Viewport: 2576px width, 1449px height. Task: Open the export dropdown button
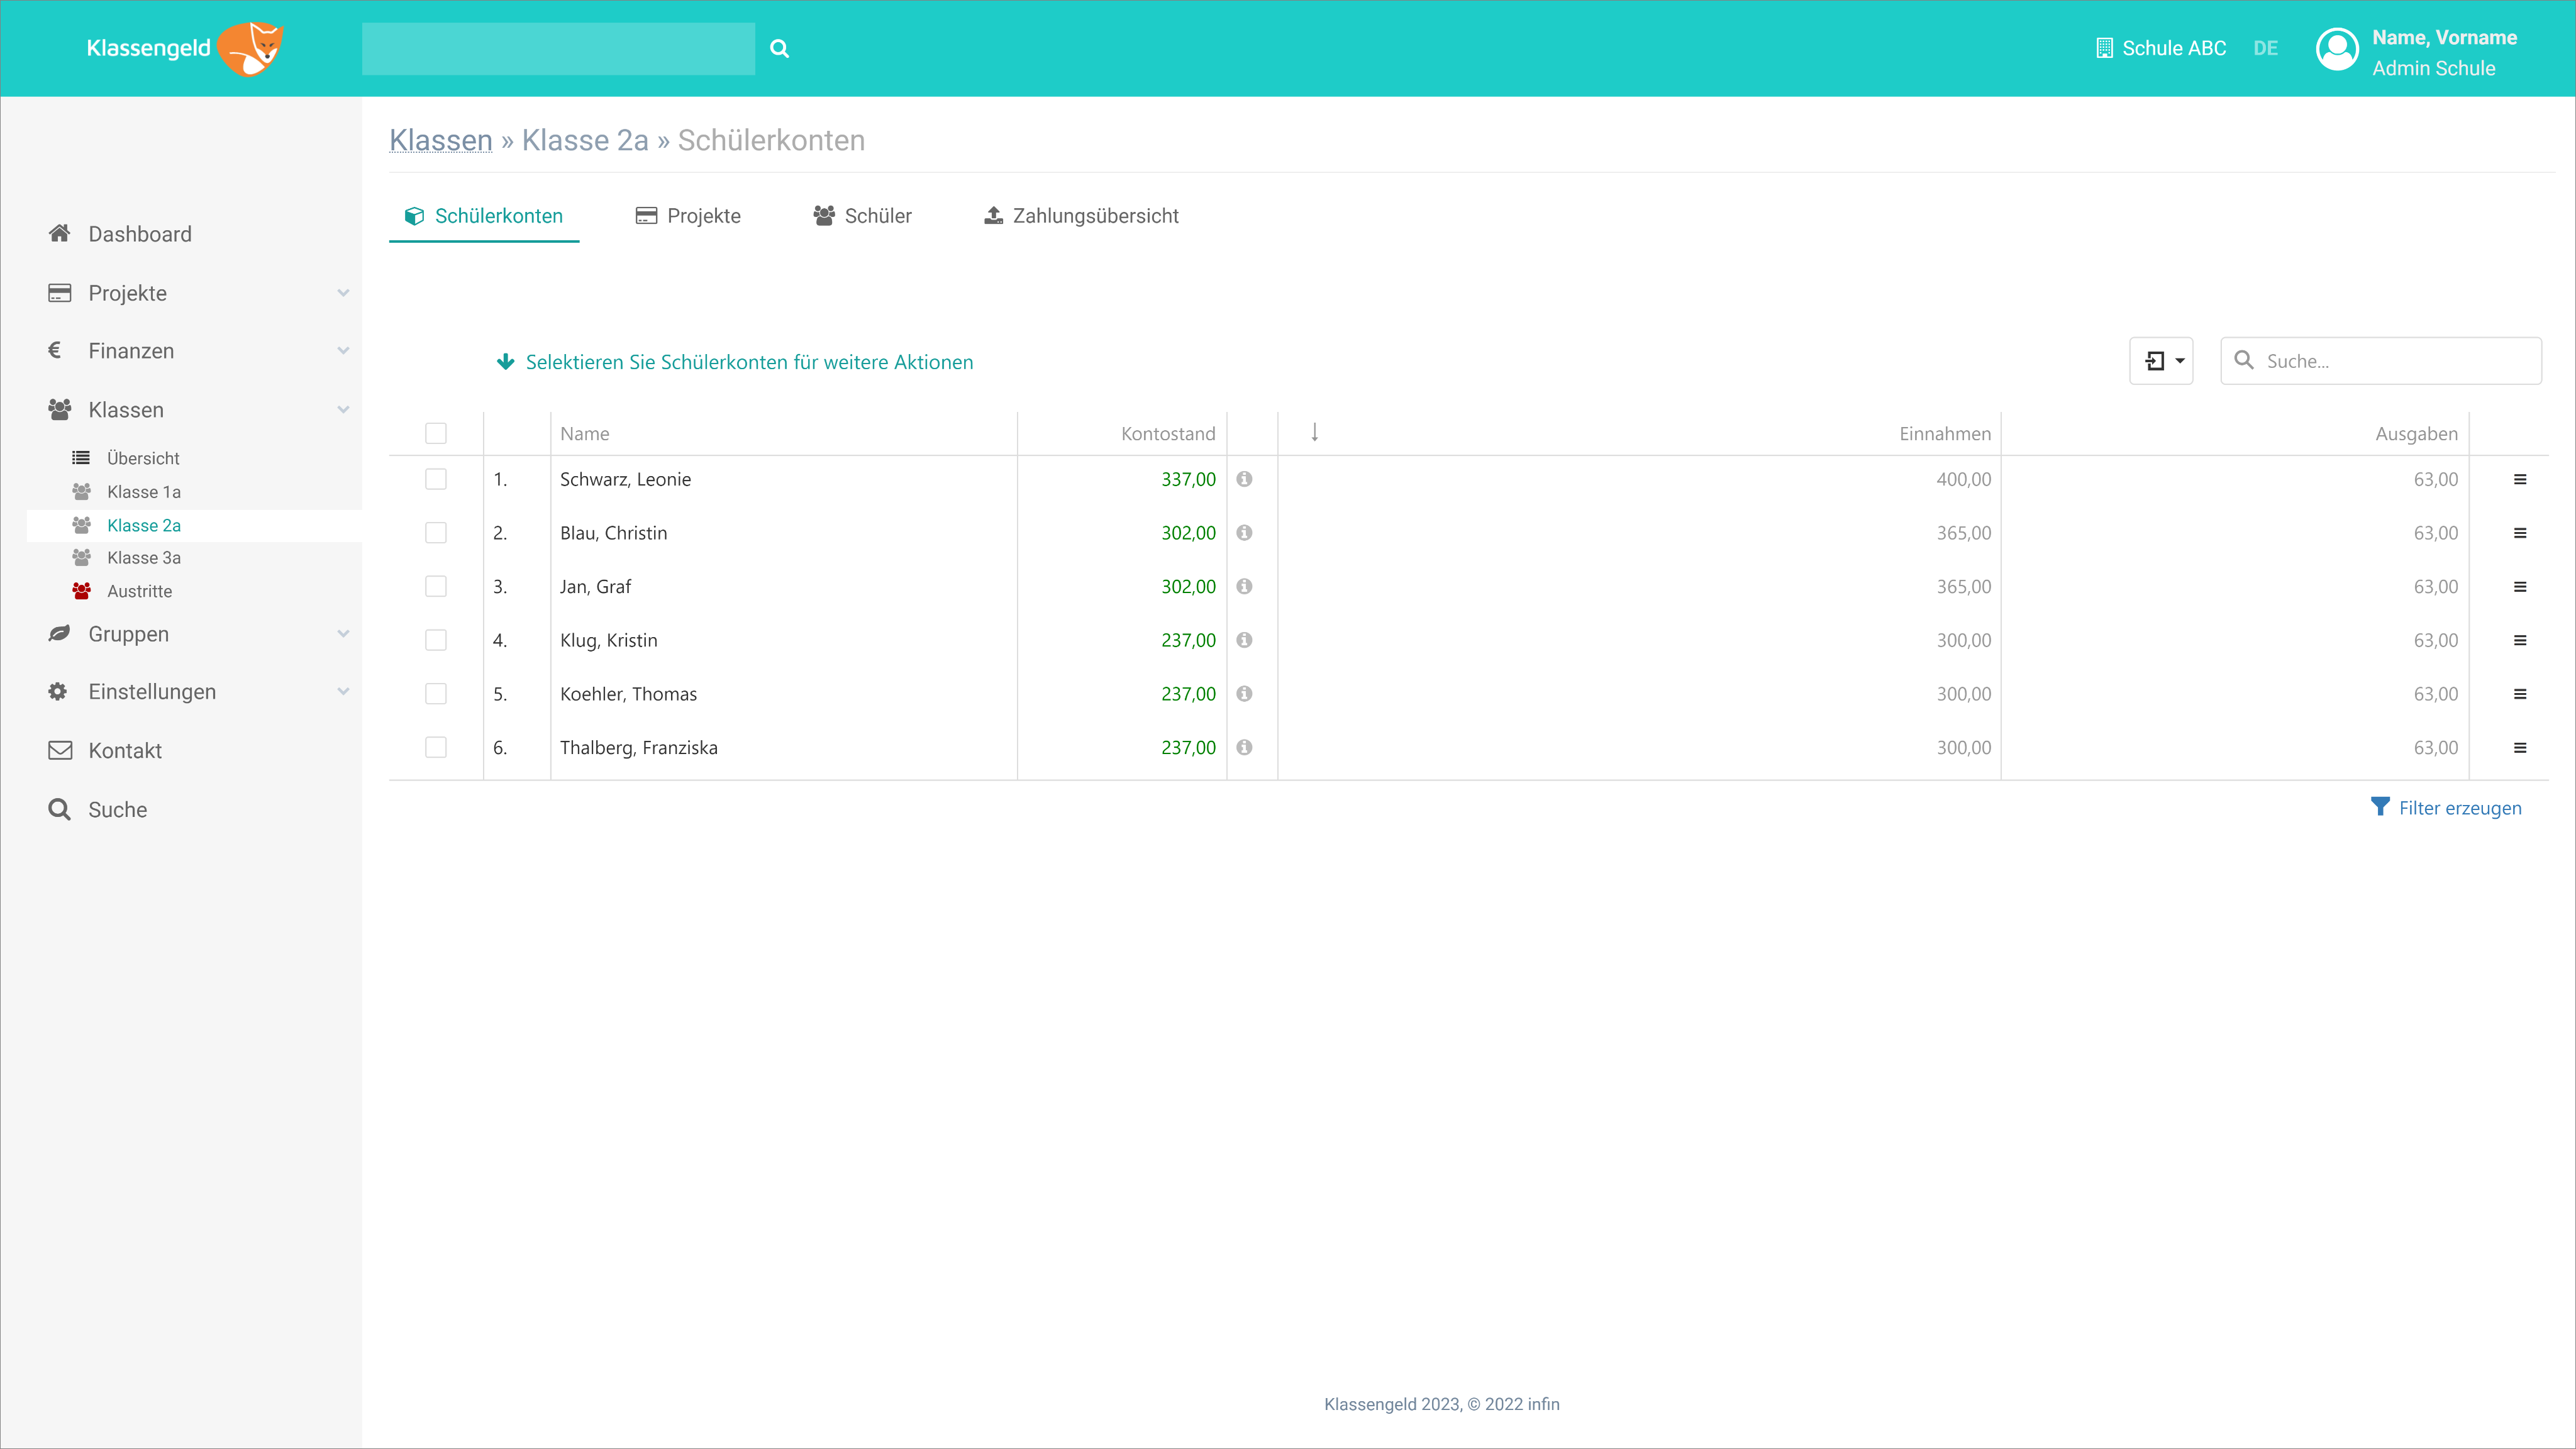(2161, 361)
